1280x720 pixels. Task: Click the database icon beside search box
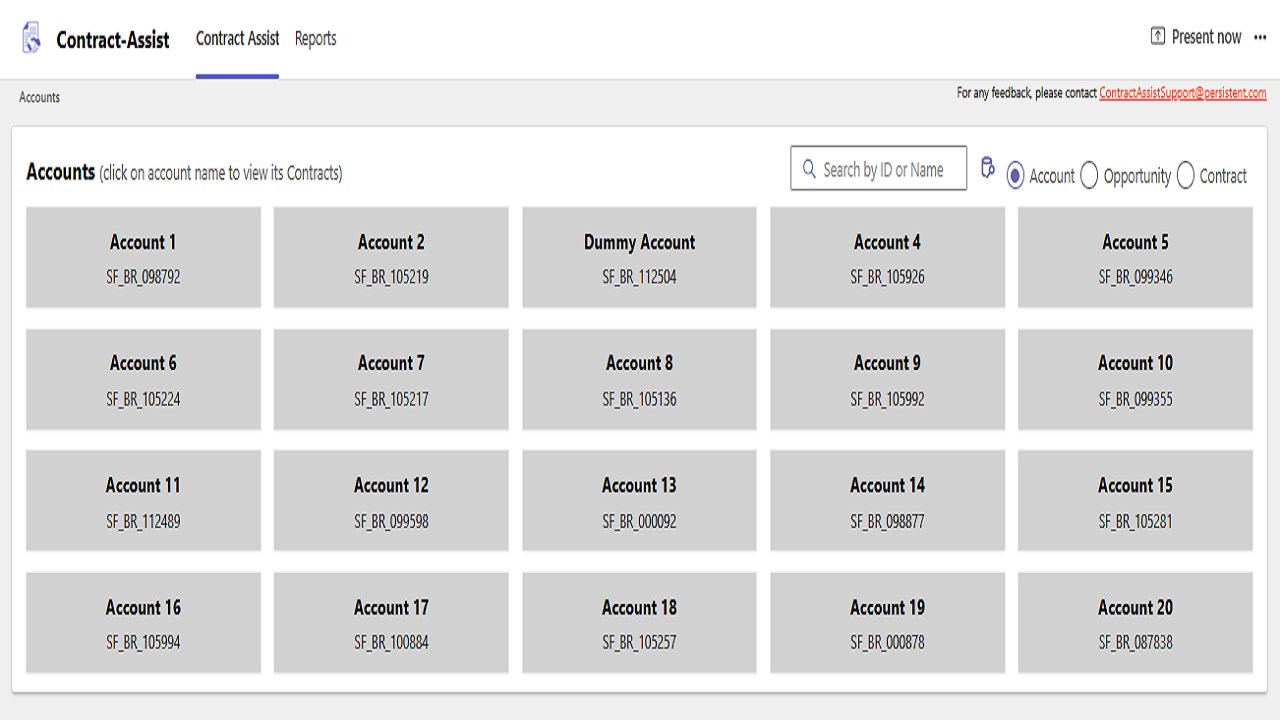[x=987, y=168]
